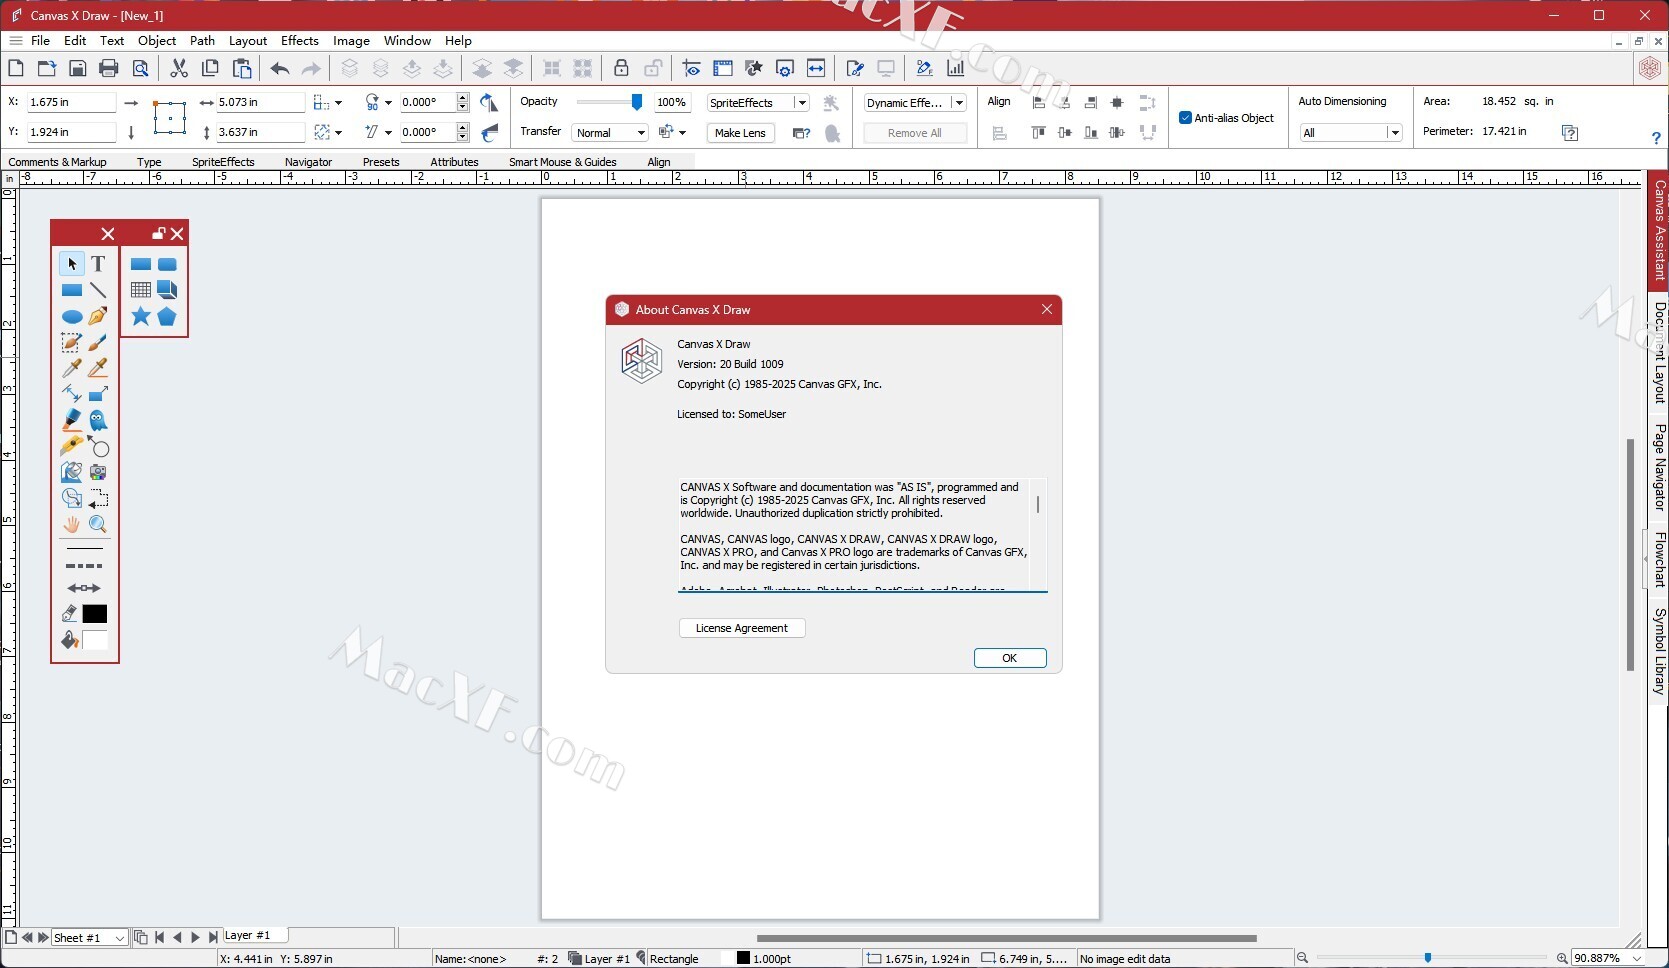Choose the Grid shape in the shapes palette

141,290
